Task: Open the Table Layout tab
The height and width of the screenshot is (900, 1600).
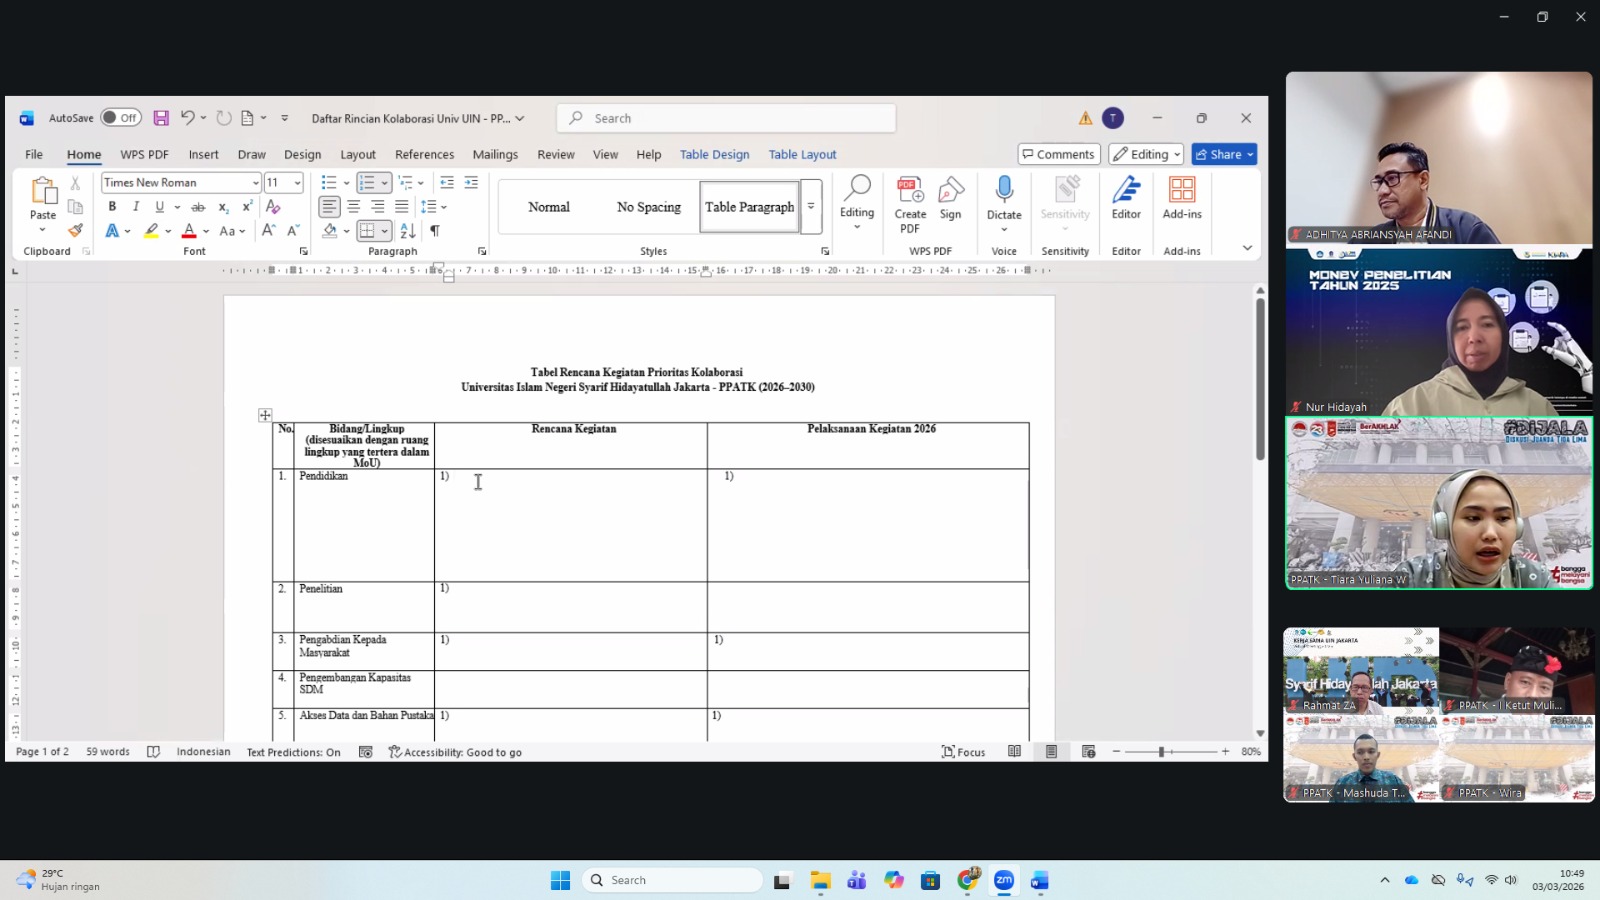Action: coord(802,154)
